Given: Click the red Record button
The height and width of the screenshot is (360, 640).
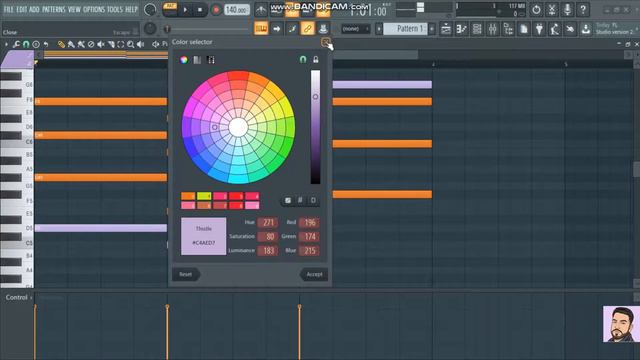Looking at the screenshot, I should point(216,10).
